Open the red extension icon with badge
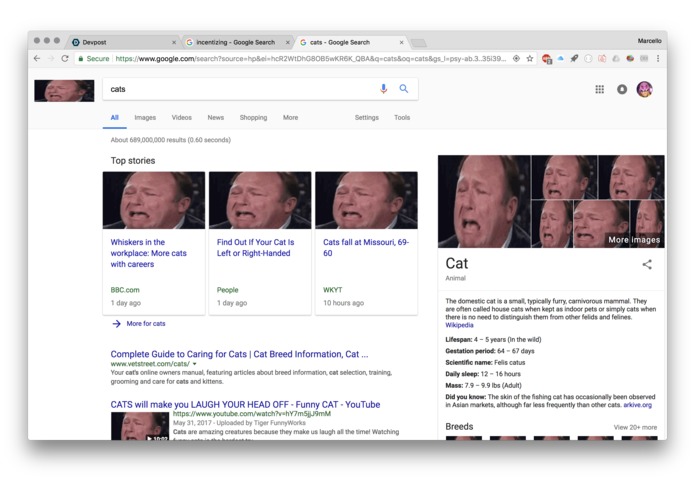Screen dimensions: 695x494 547,59
